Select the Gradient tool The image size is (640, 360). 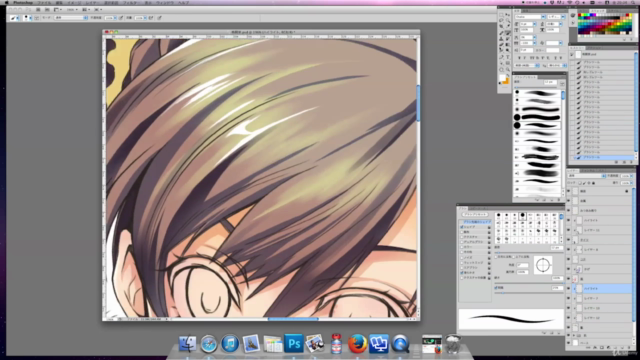point(508,44)
